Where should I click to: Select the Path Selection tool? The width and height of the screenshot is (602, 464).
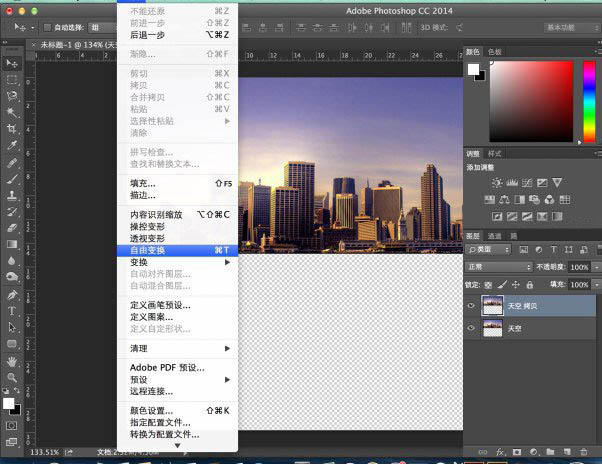(x=12, y=327)
